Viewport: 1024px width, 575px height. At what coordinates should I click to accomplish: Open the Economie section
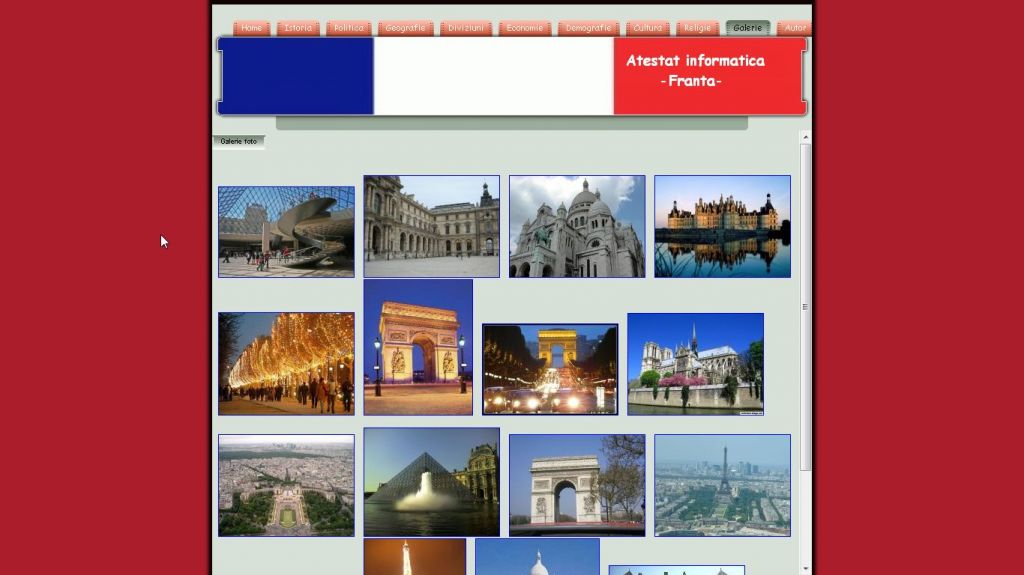coord(525,28)
